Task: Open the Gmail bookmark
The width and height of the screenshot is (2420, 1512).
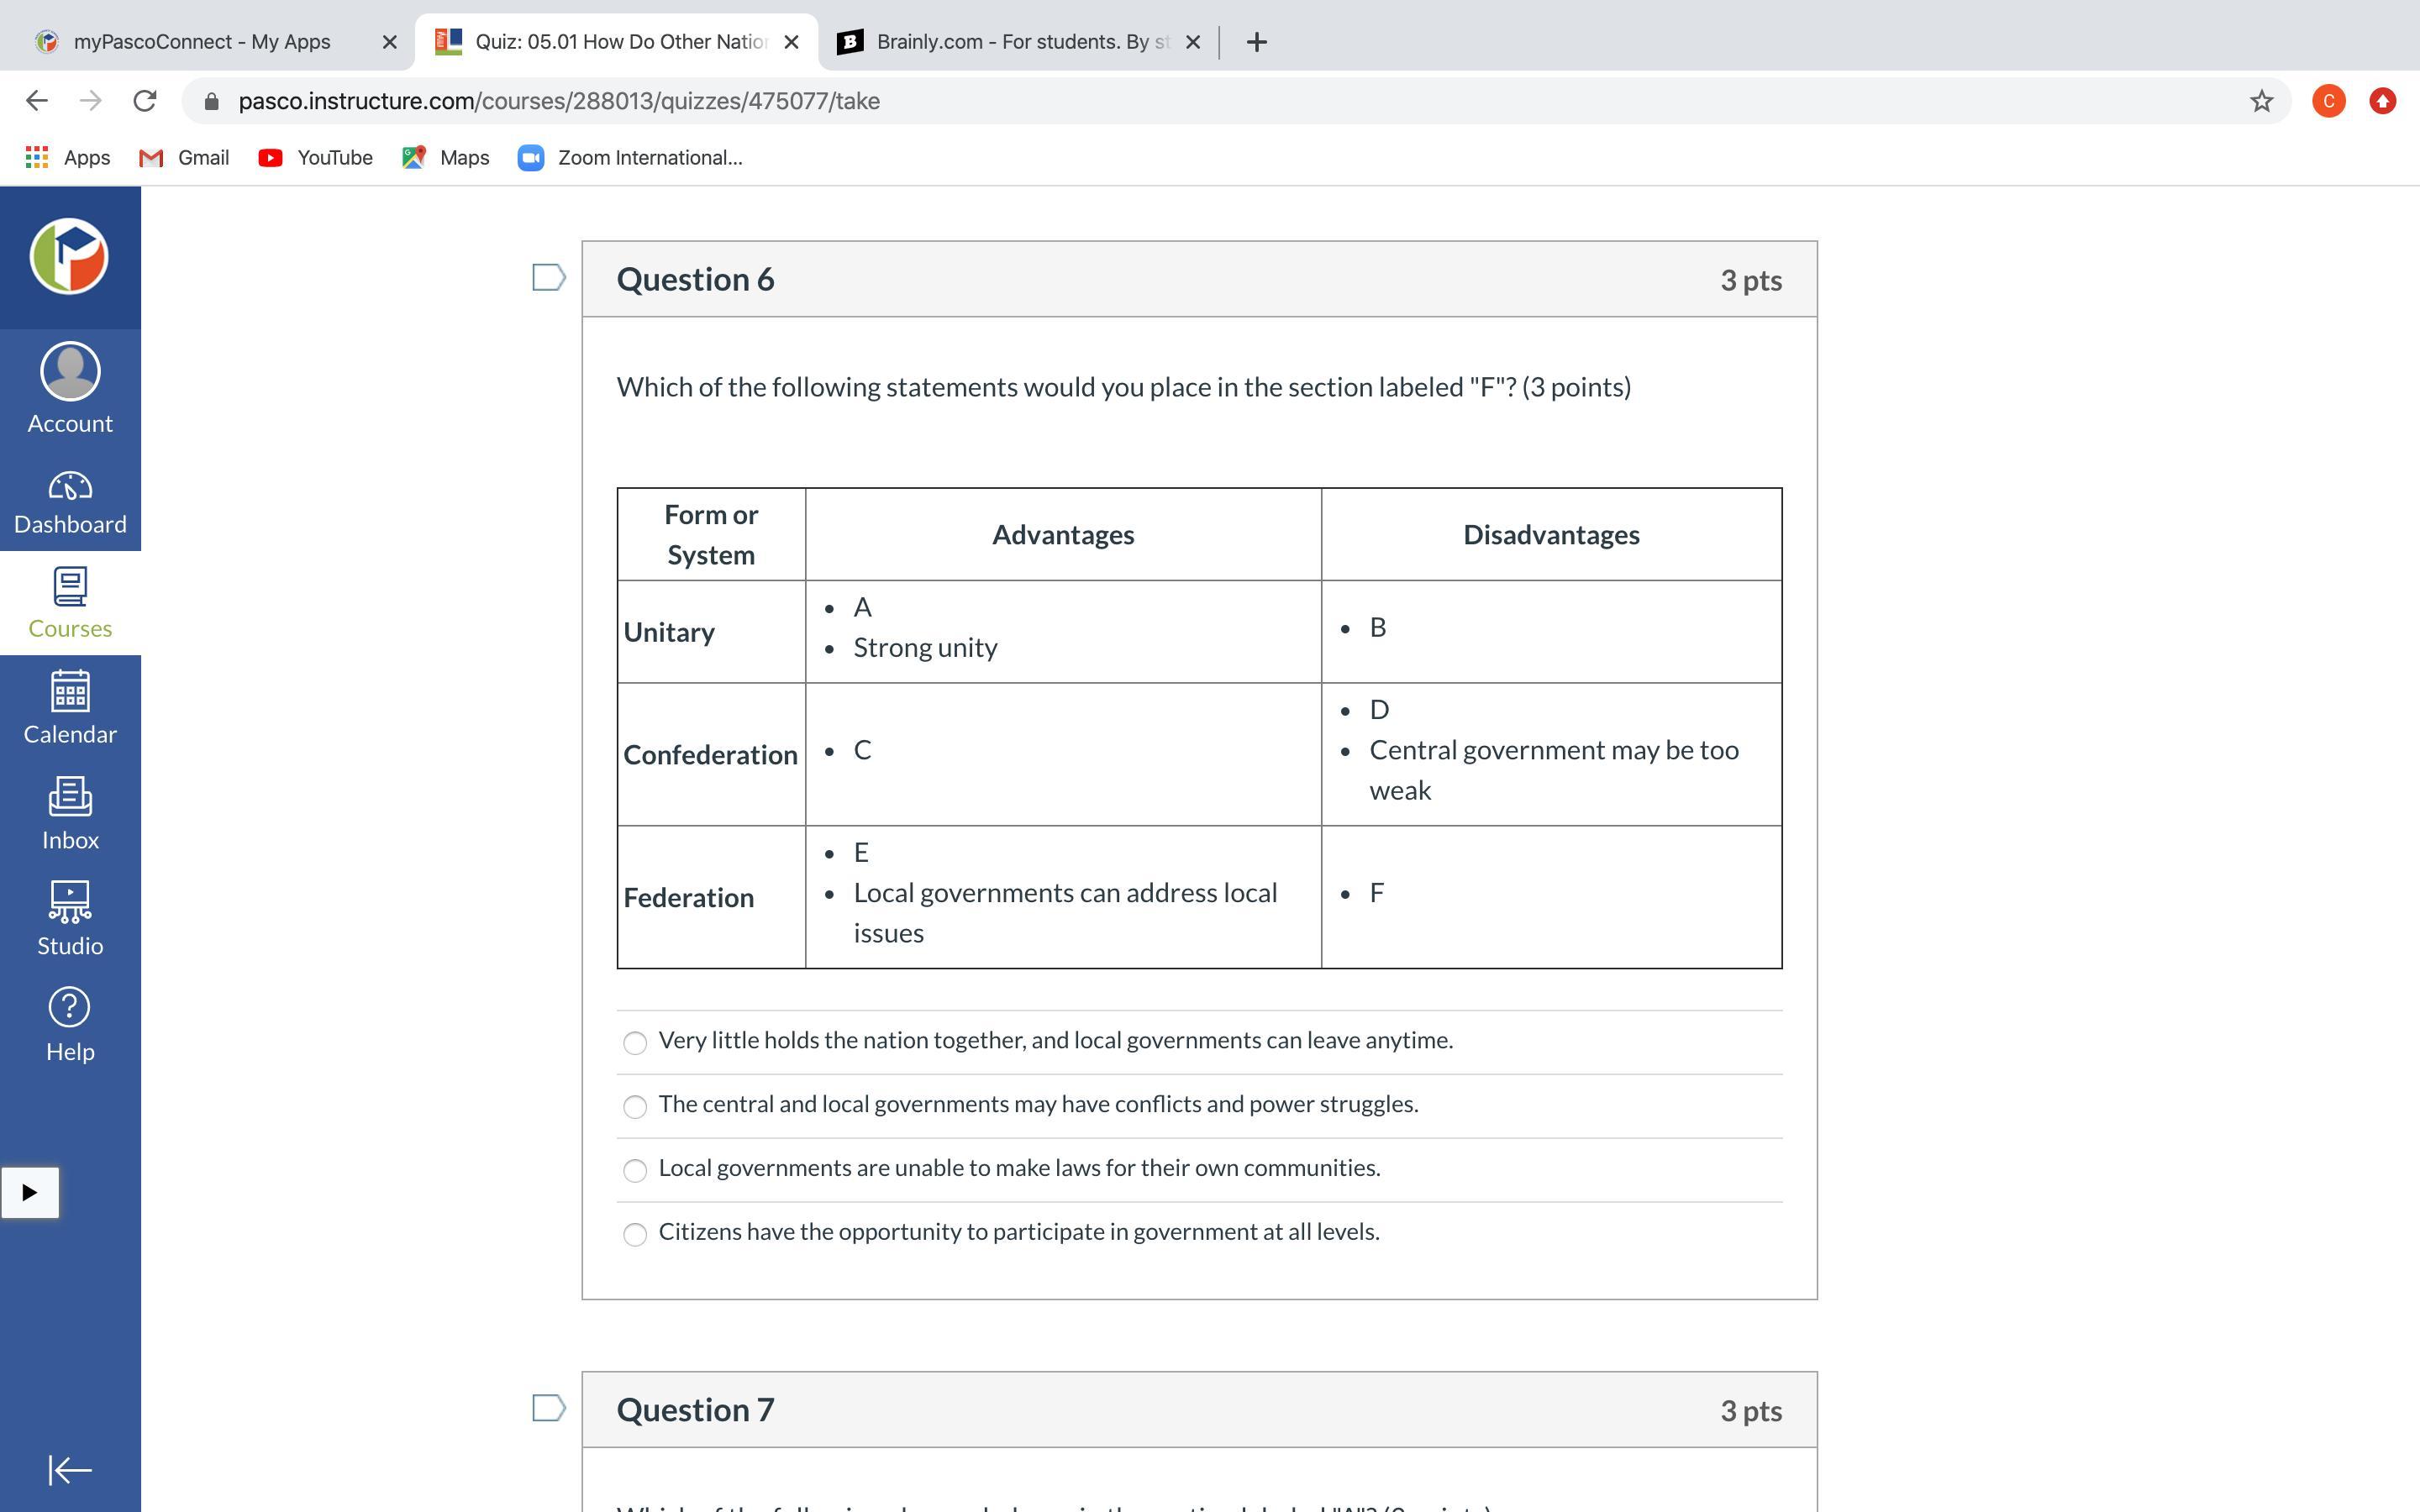Action: (184, 158)
